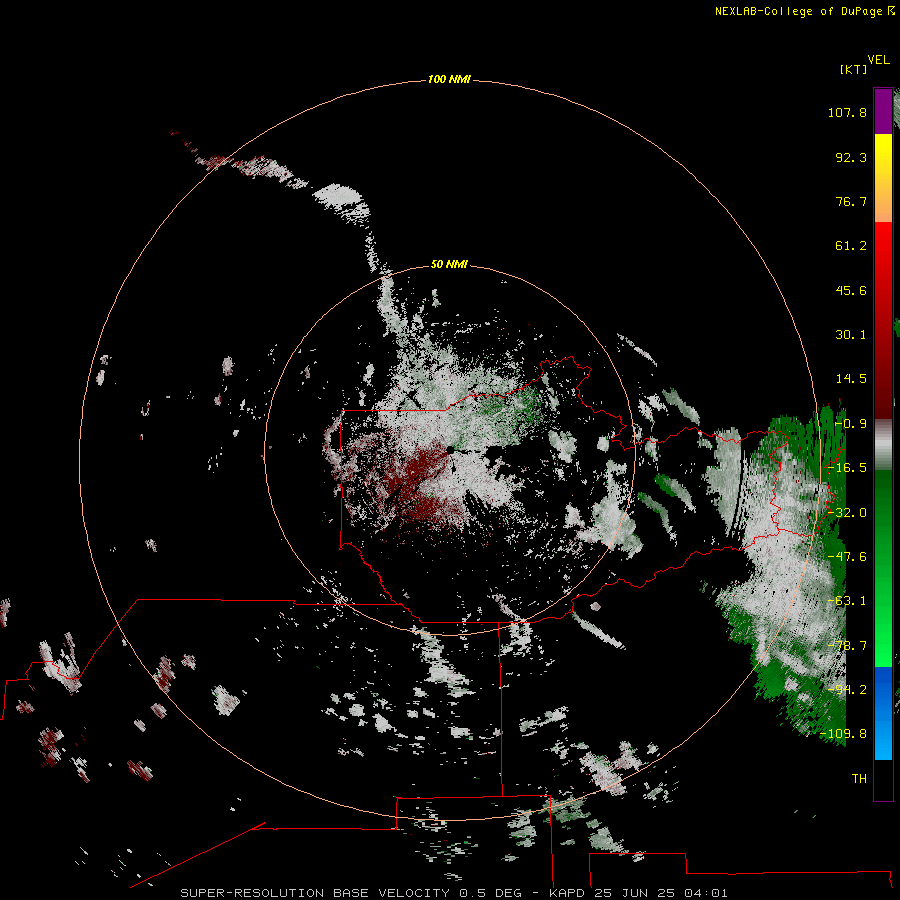Pick the green segment of the color bar
900x900 pixels.
coord(883,568)
